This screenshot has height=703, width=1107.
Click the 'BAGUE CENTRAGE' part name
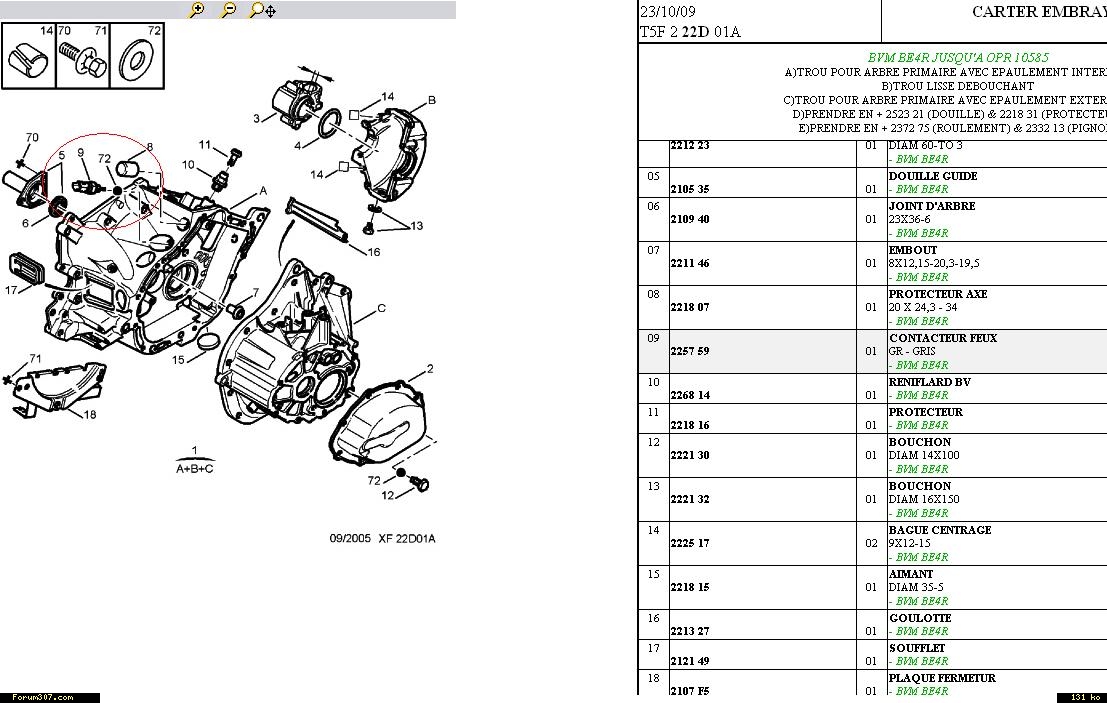[940, 530]
